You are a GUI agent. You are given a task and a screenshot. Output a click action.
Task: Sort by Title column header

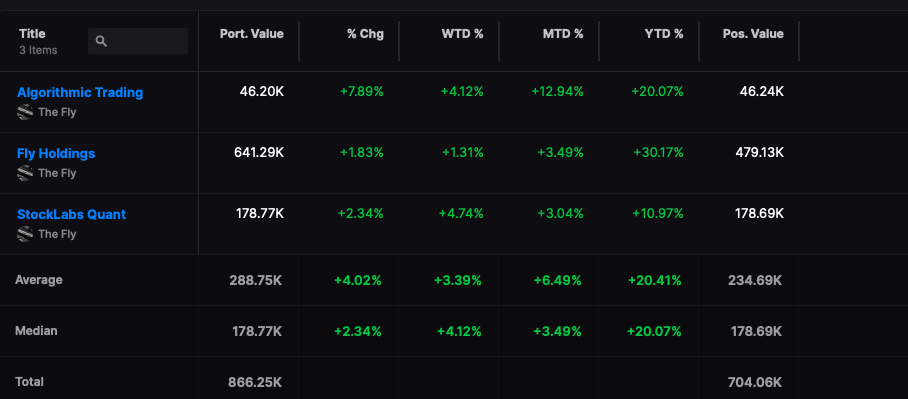32,34
